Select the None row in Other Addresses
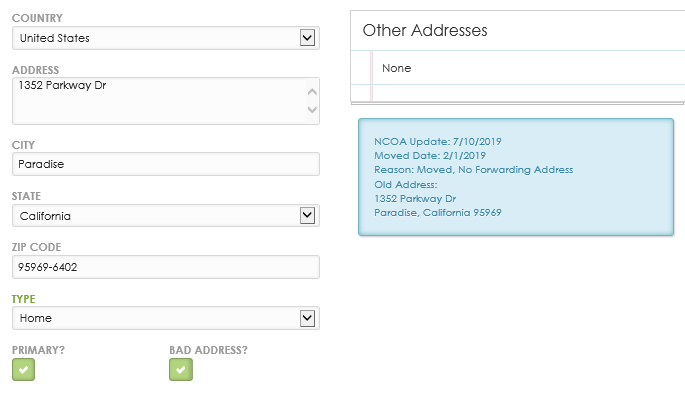This screenshot has width=685, height=411. point(398,68)
